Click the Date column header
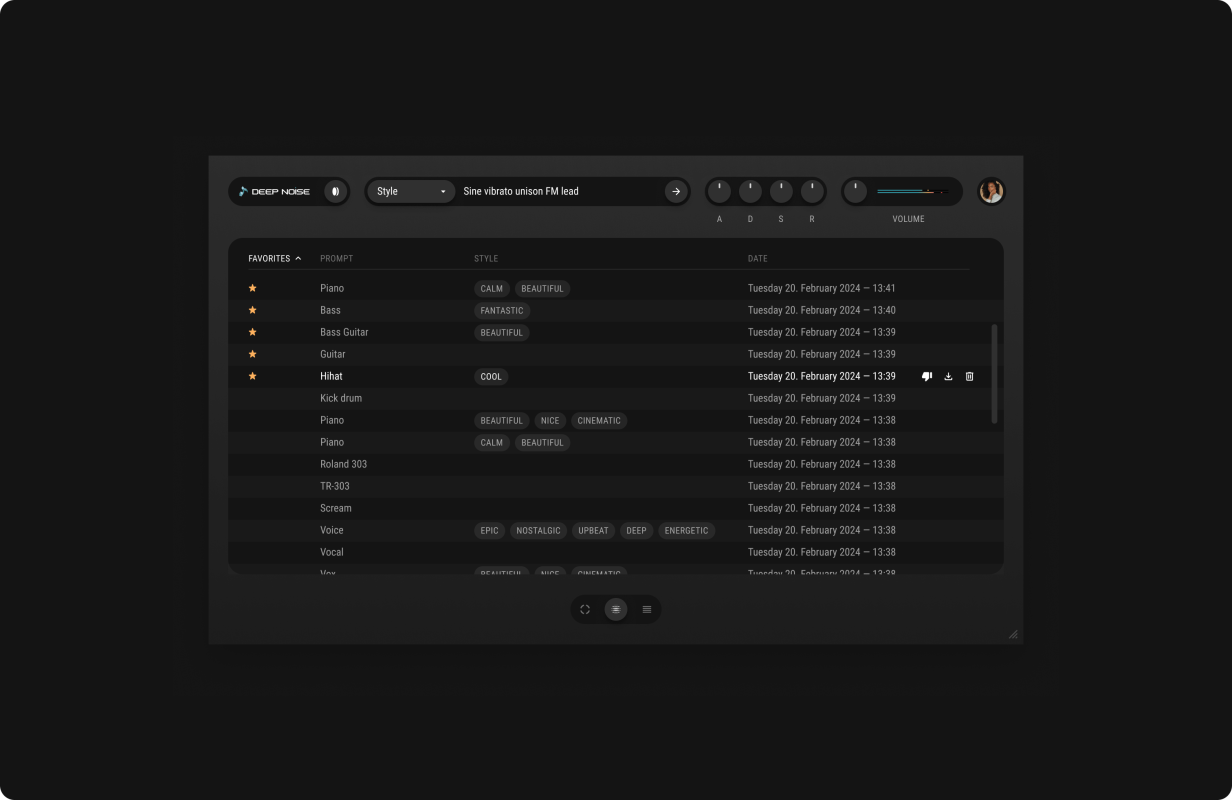This screenshot has width=1232, height=800. 757,258
